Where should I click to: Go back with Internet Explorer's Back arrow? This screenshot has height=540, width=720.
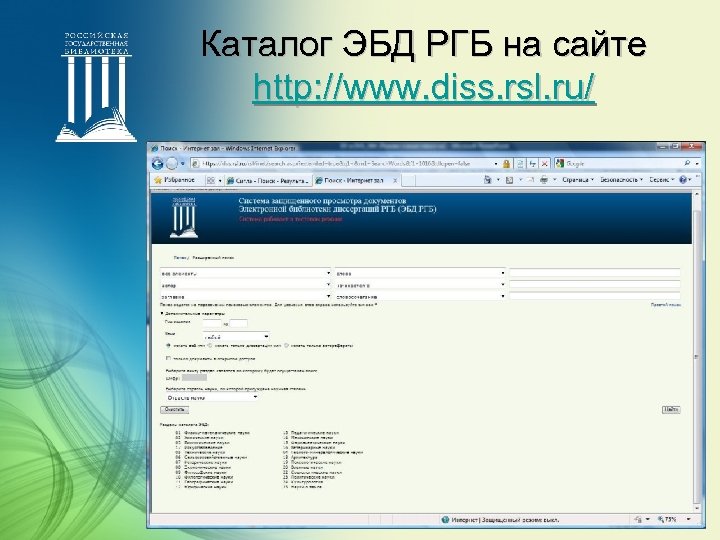click(x=158, y=163)
